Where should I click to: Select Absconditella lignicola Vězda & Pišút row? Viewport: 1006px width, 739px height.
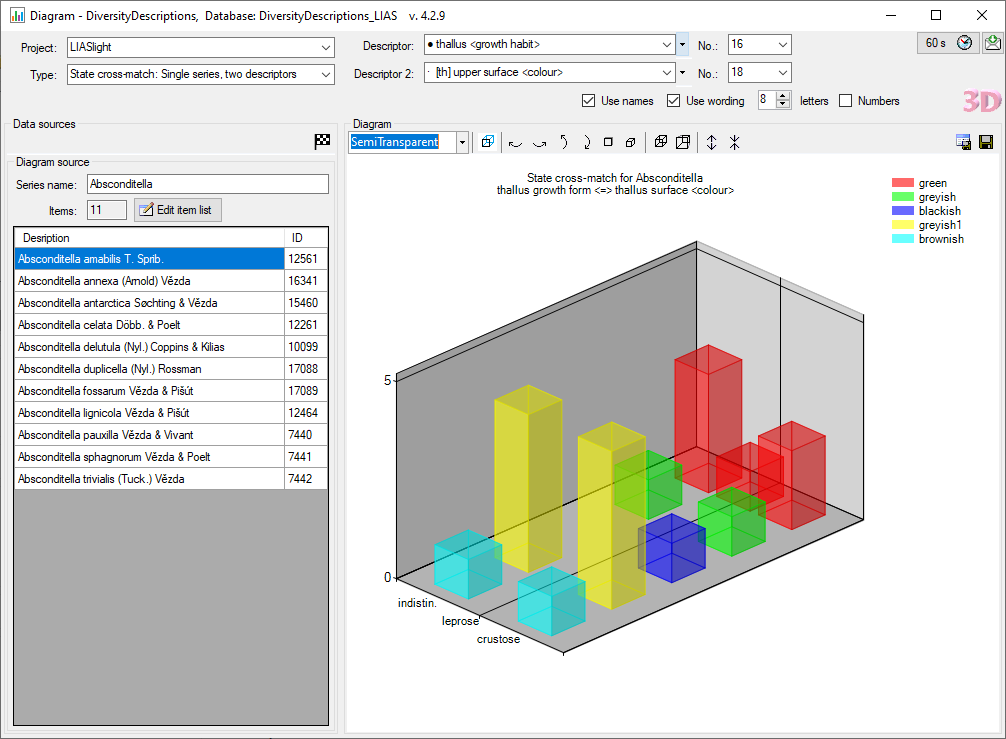[149, 413]
